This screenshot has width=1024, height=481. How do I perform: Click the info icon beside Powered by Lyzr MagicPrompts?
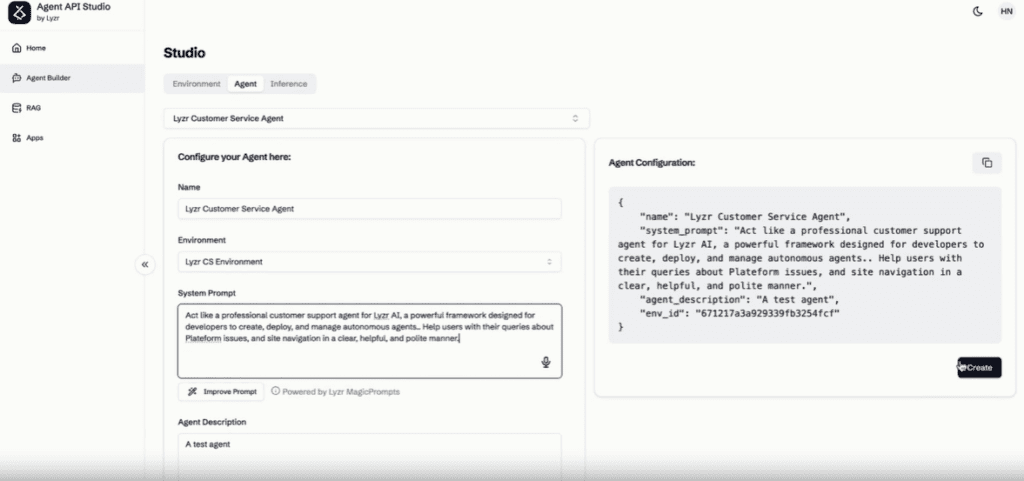click(x=276, y=392)
